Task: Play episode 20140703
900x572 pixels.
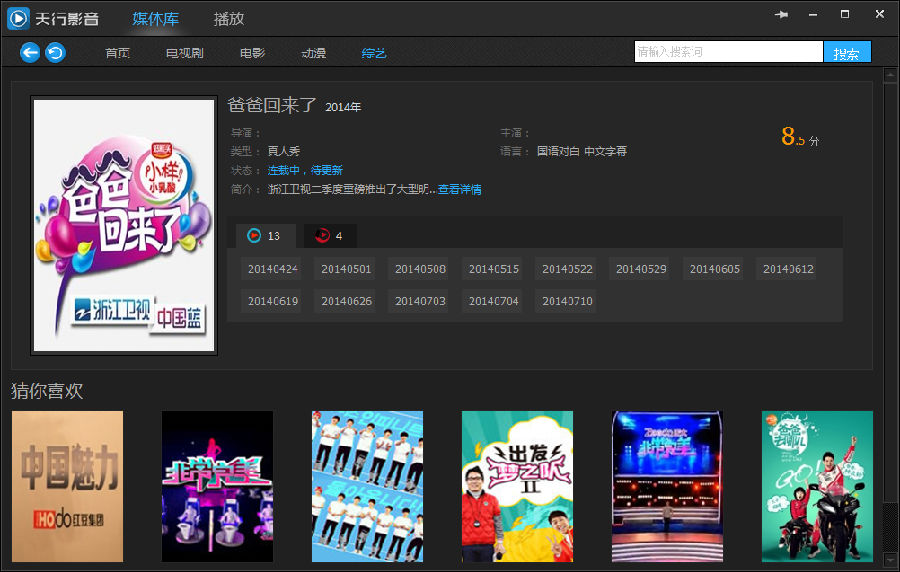Action: [x=420, y=301]
